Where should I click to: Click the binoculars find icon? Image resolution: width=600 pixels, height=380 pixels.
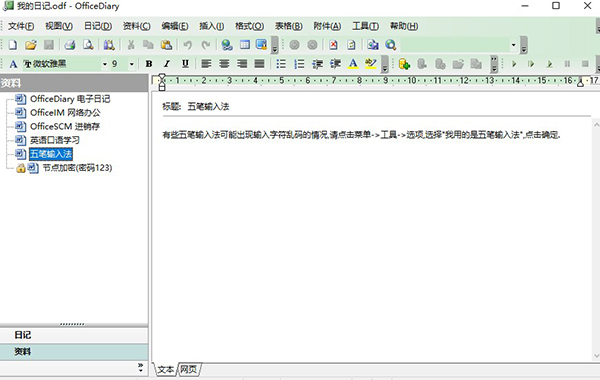point(109,45)
